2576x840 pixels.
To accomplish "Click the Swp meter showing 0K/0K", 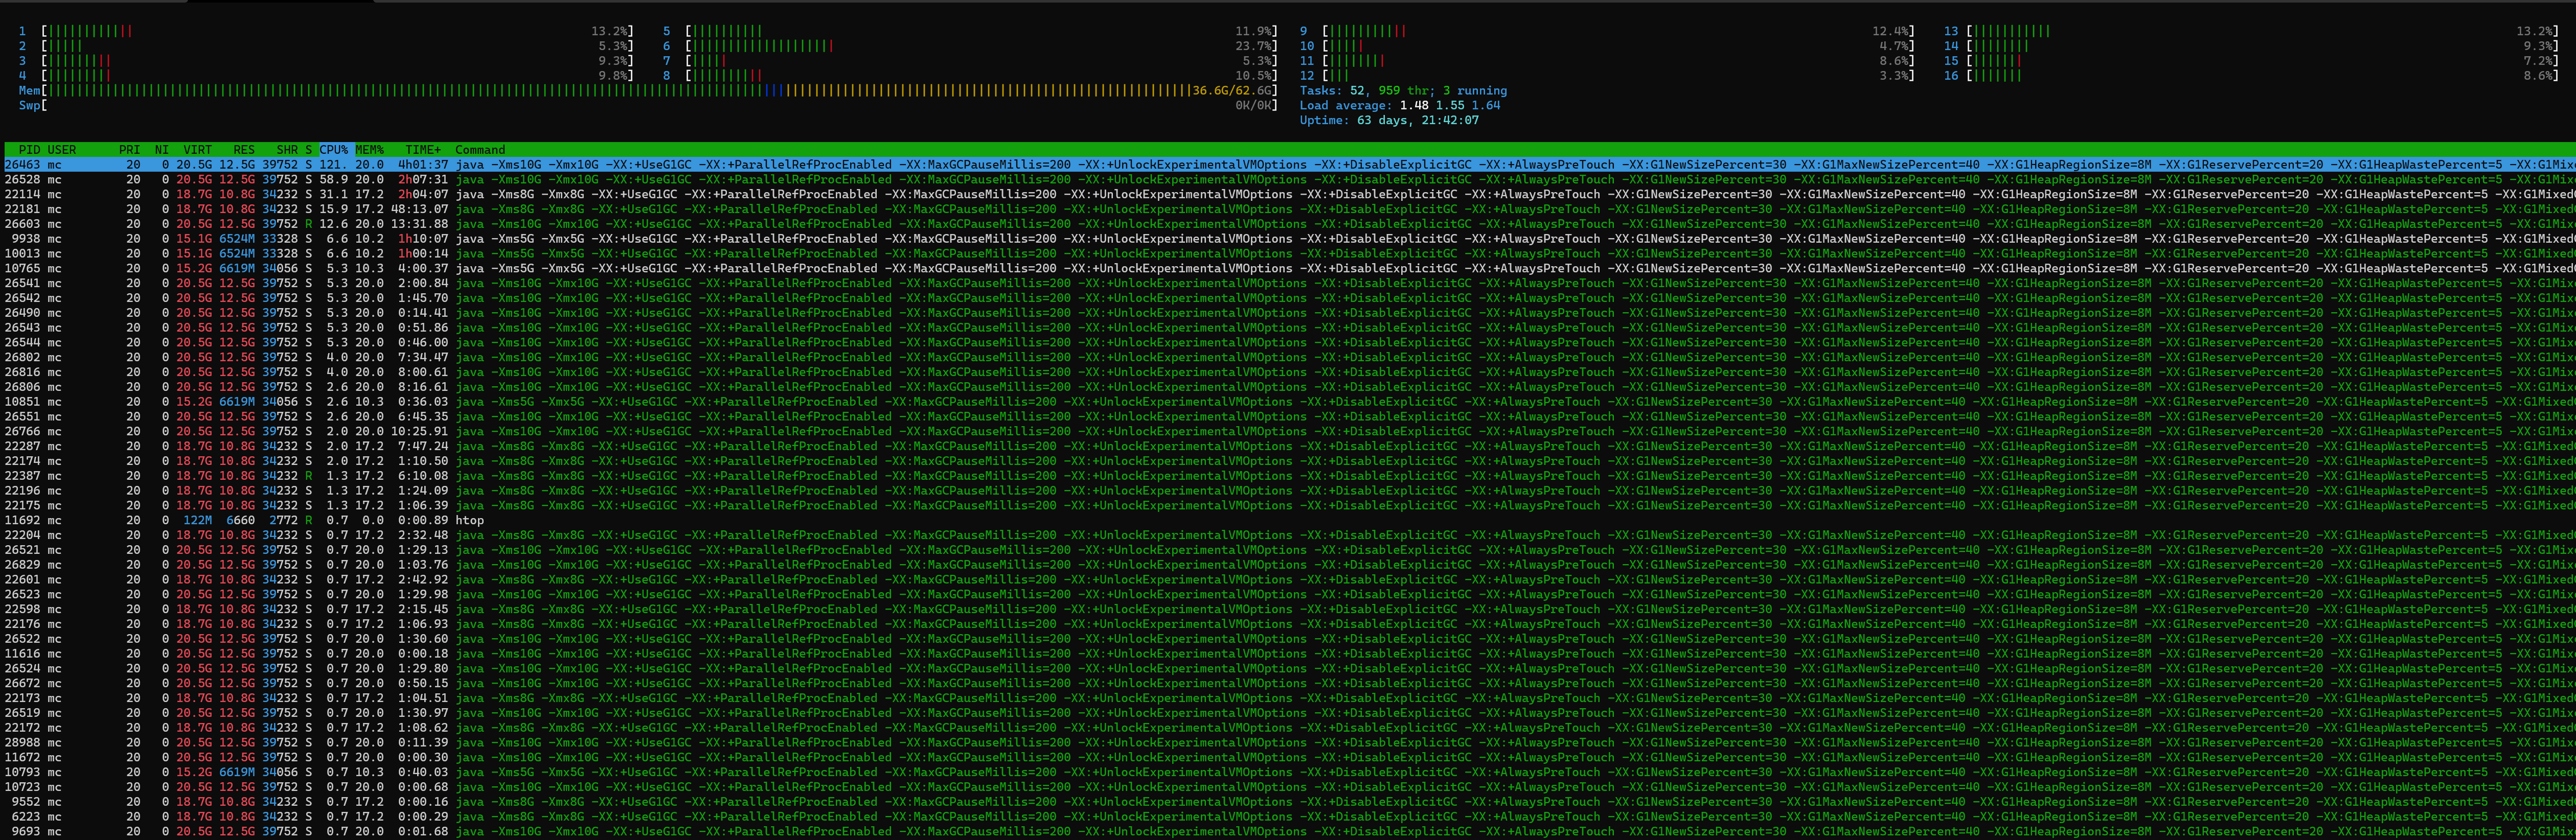I will pyautogui.click(x=648, y=106).
